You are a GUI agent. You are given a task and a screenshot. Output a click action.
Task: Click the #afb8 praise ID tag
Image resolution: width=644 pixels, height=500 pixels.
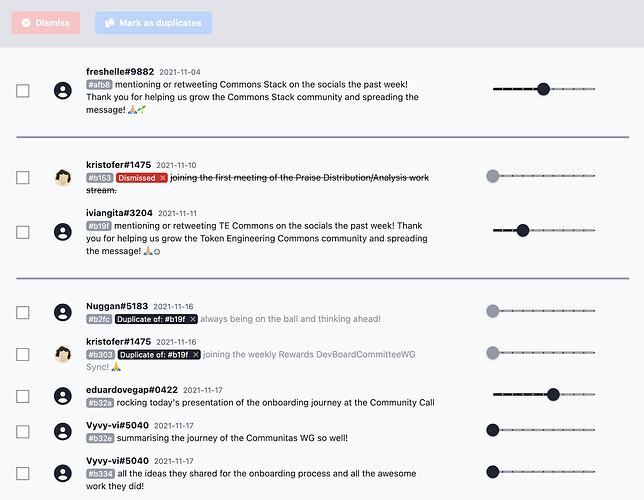pyautogui.click(x=99, y=85)
